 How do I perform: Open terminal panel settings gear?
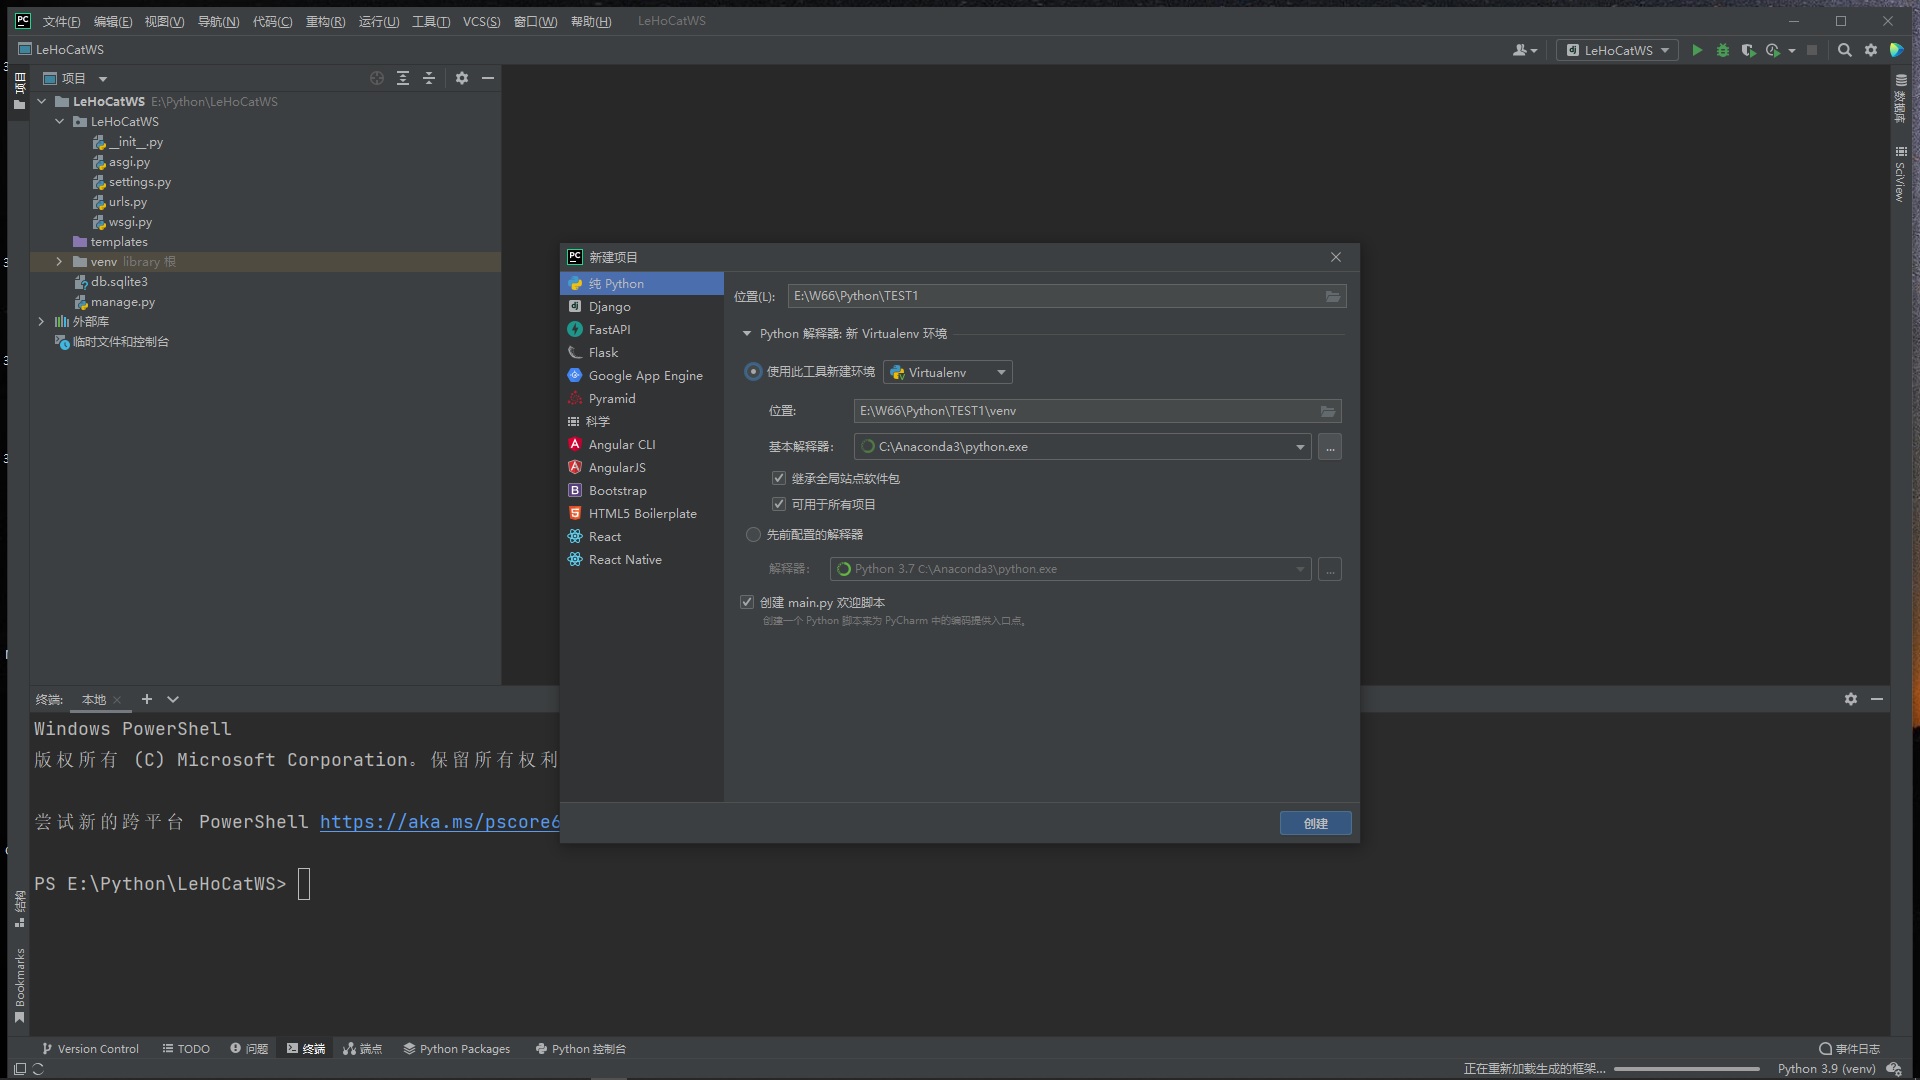[1851, 699]
